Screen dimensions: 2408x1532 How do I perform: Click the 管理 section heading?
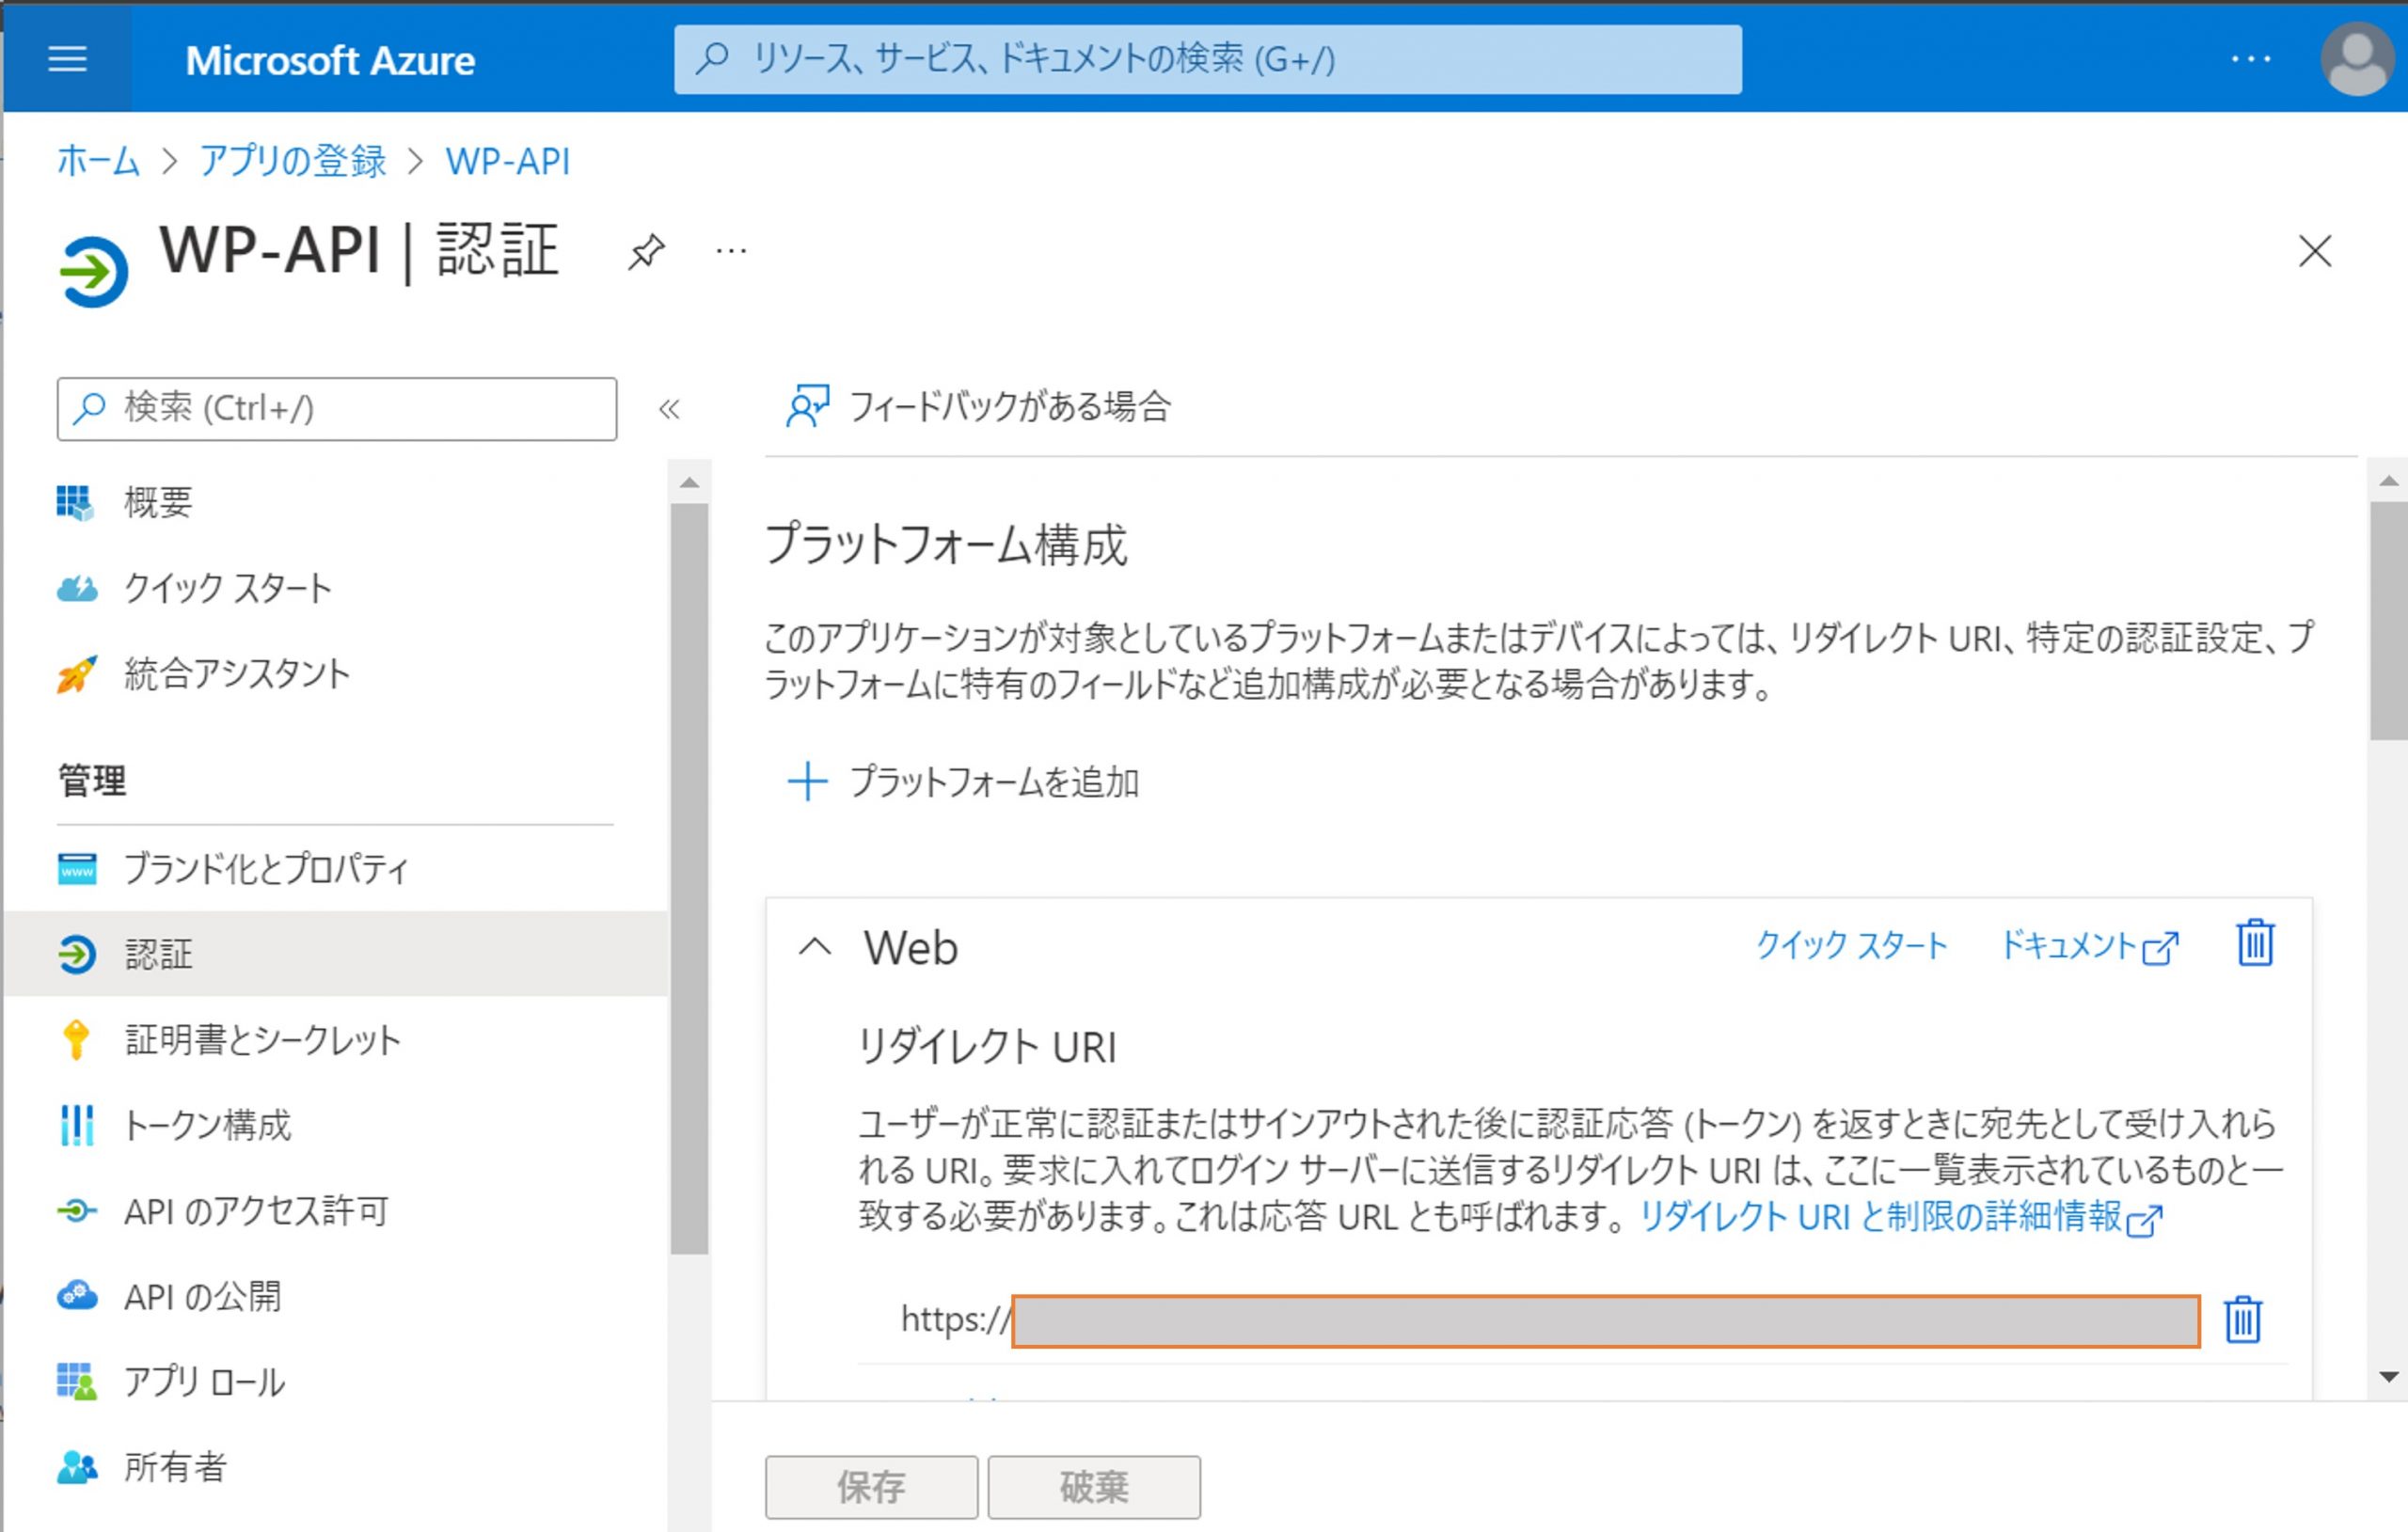pos(92,781)
